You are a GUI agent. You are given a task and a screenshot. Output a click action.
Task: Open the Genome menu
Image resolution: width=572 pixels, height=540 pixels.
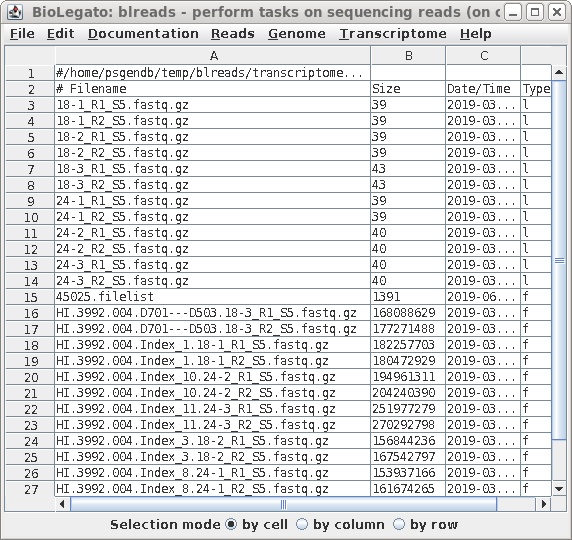point(297,34)
